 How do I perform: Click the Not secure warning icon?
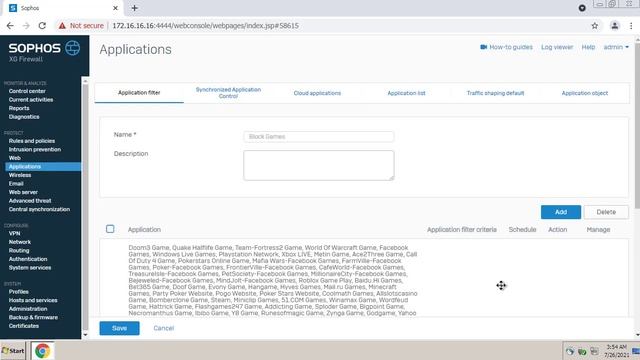click(62, 26)
